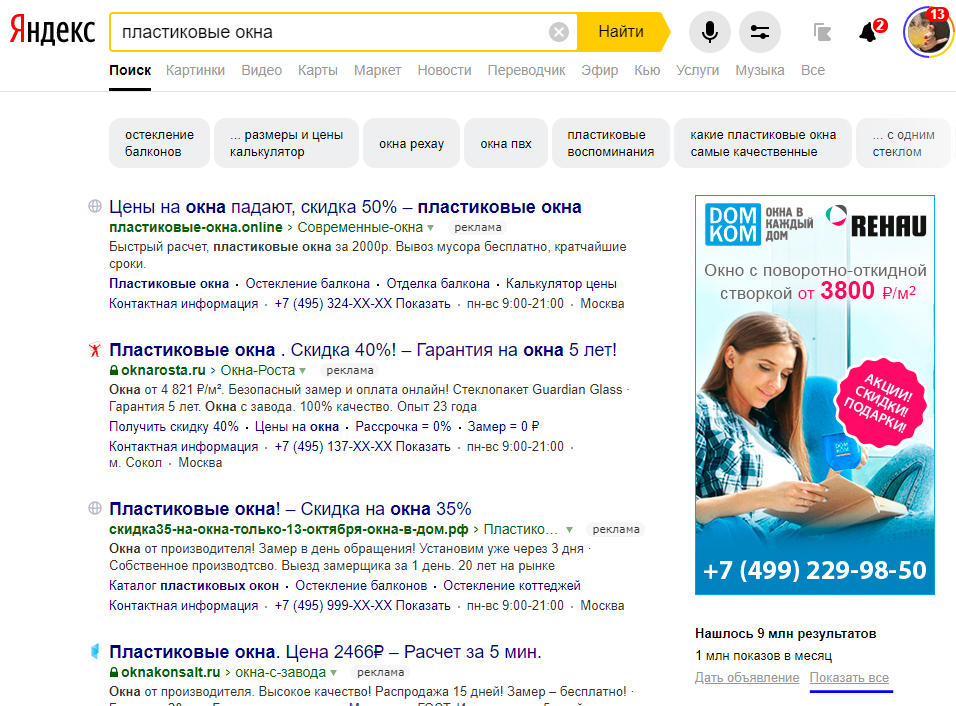Open result Скидка 40%! Гарантия на окна 5 лет

363,350
